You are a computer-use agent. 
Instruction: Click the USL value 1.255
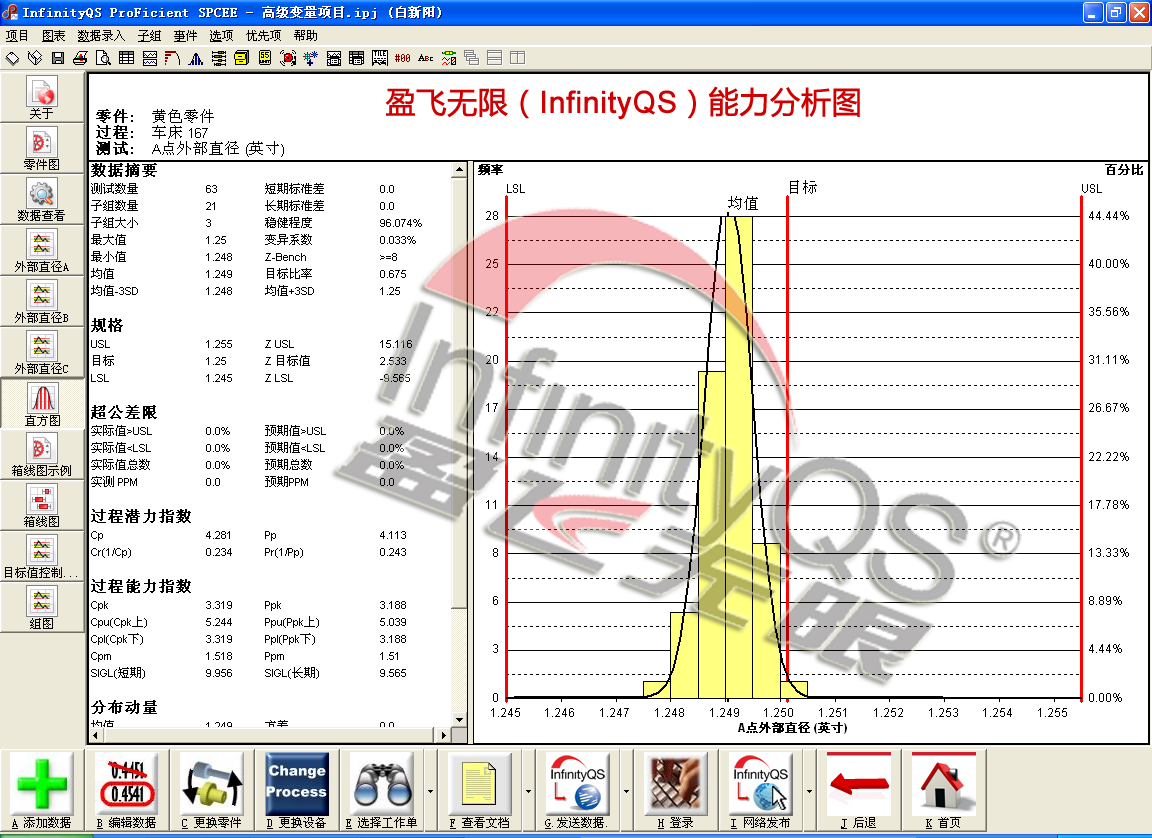[x=219, y=344]
